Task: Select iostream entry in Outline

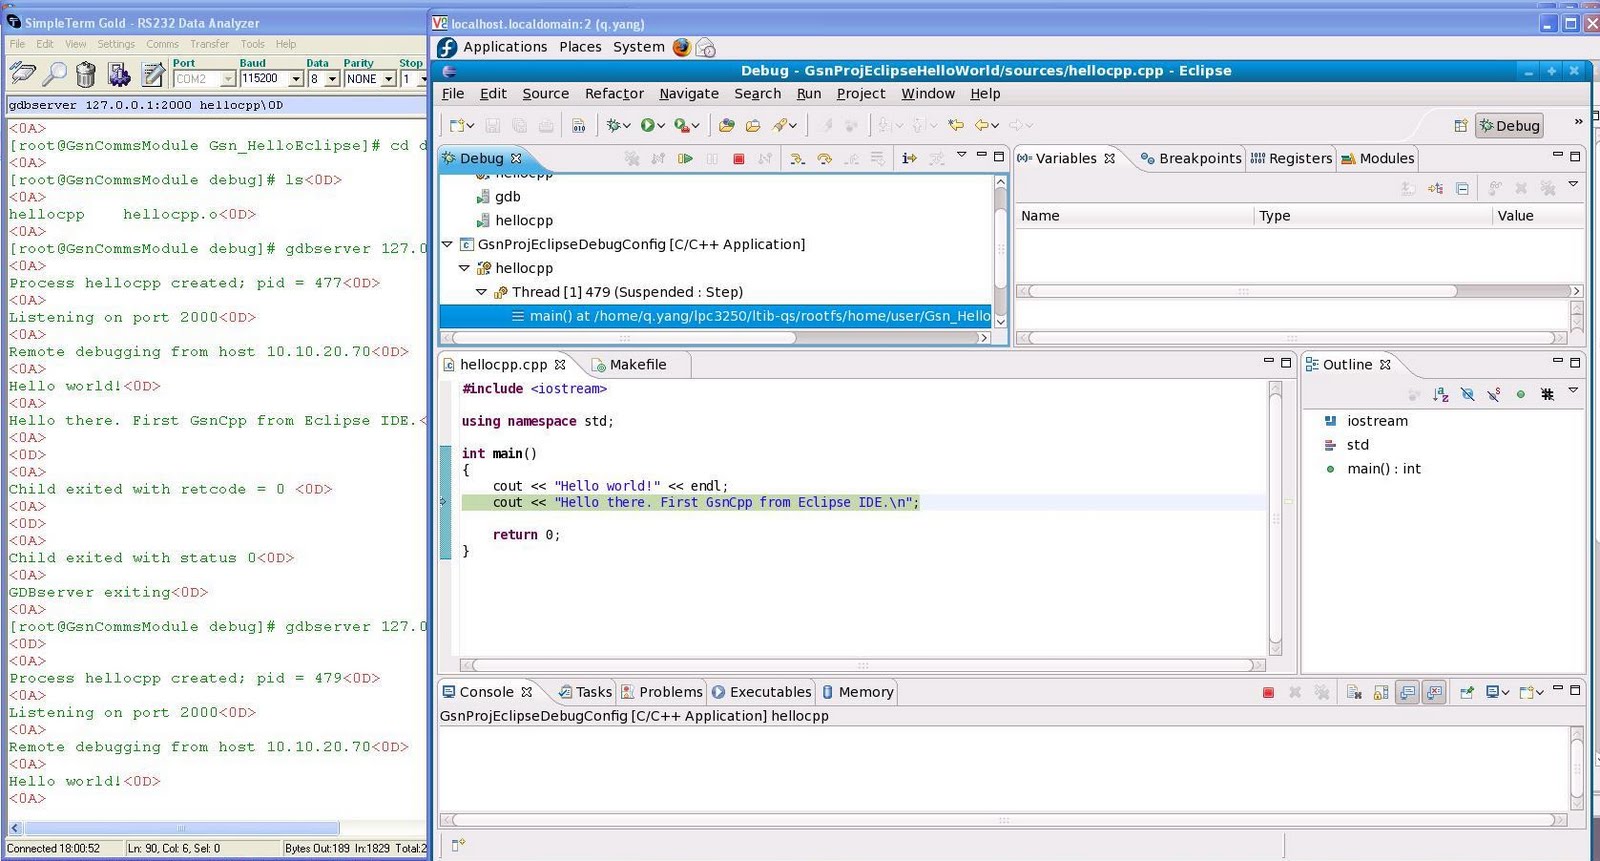Action: point(1377,421)
